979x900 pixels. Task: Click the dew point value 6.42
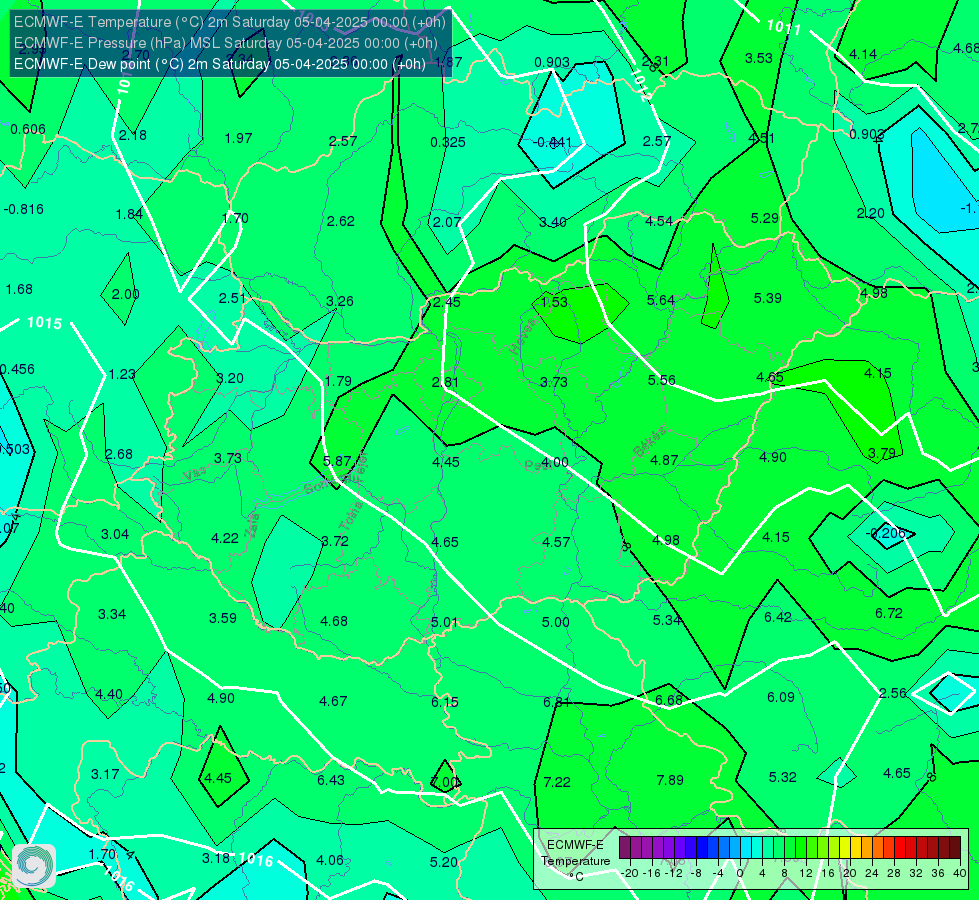[778, 617]
